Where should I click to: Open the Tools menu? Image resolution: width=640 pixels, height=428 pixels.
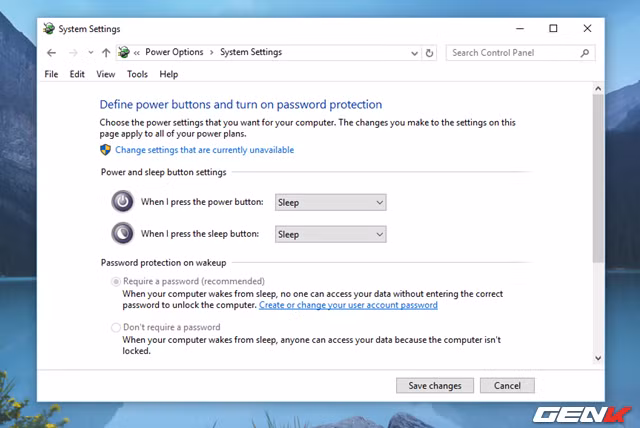click(x=137, y=74)
